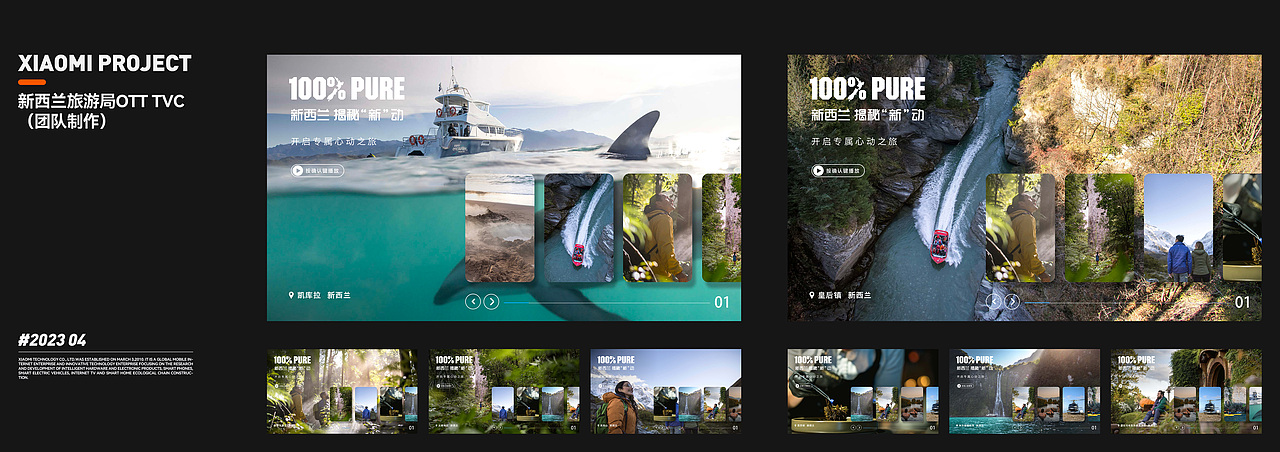Screen dimensions: 1280x452
Task: Open the green leafy giant-tree small mockup
Action: click(504, 391)
